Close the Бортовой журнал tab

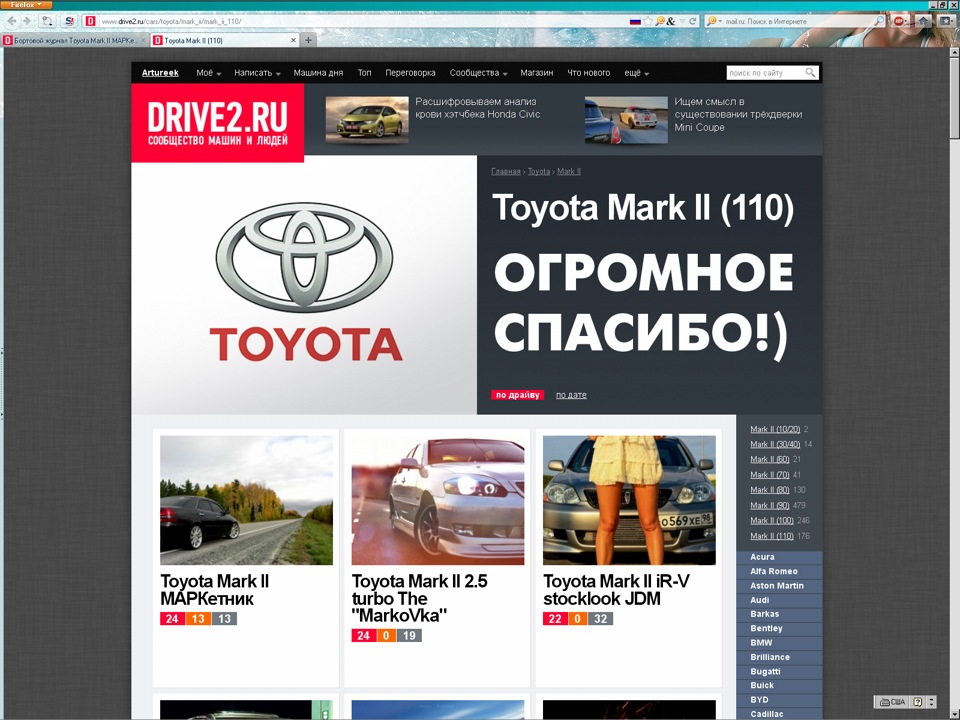(144, 40)
